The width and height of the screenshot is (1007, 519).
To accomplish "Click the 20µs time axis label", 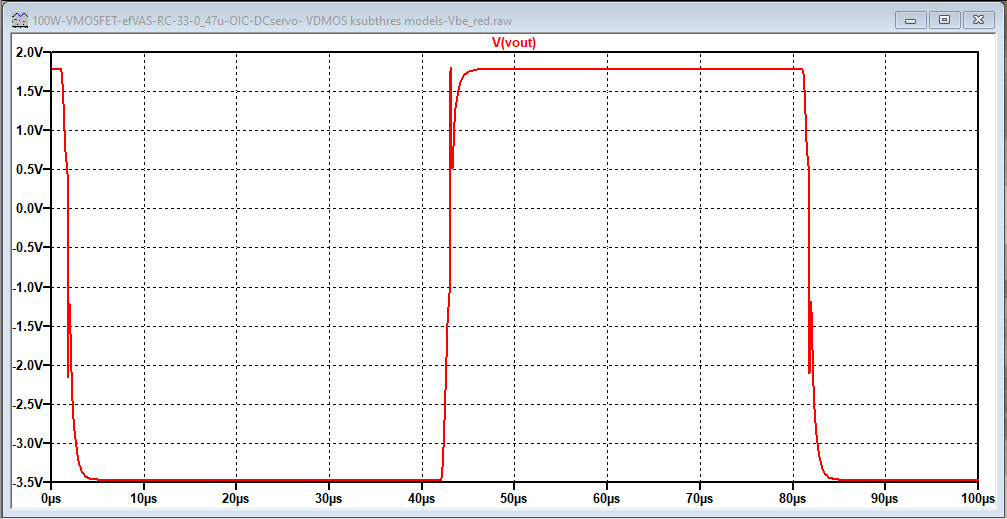I will pos(236,499).
